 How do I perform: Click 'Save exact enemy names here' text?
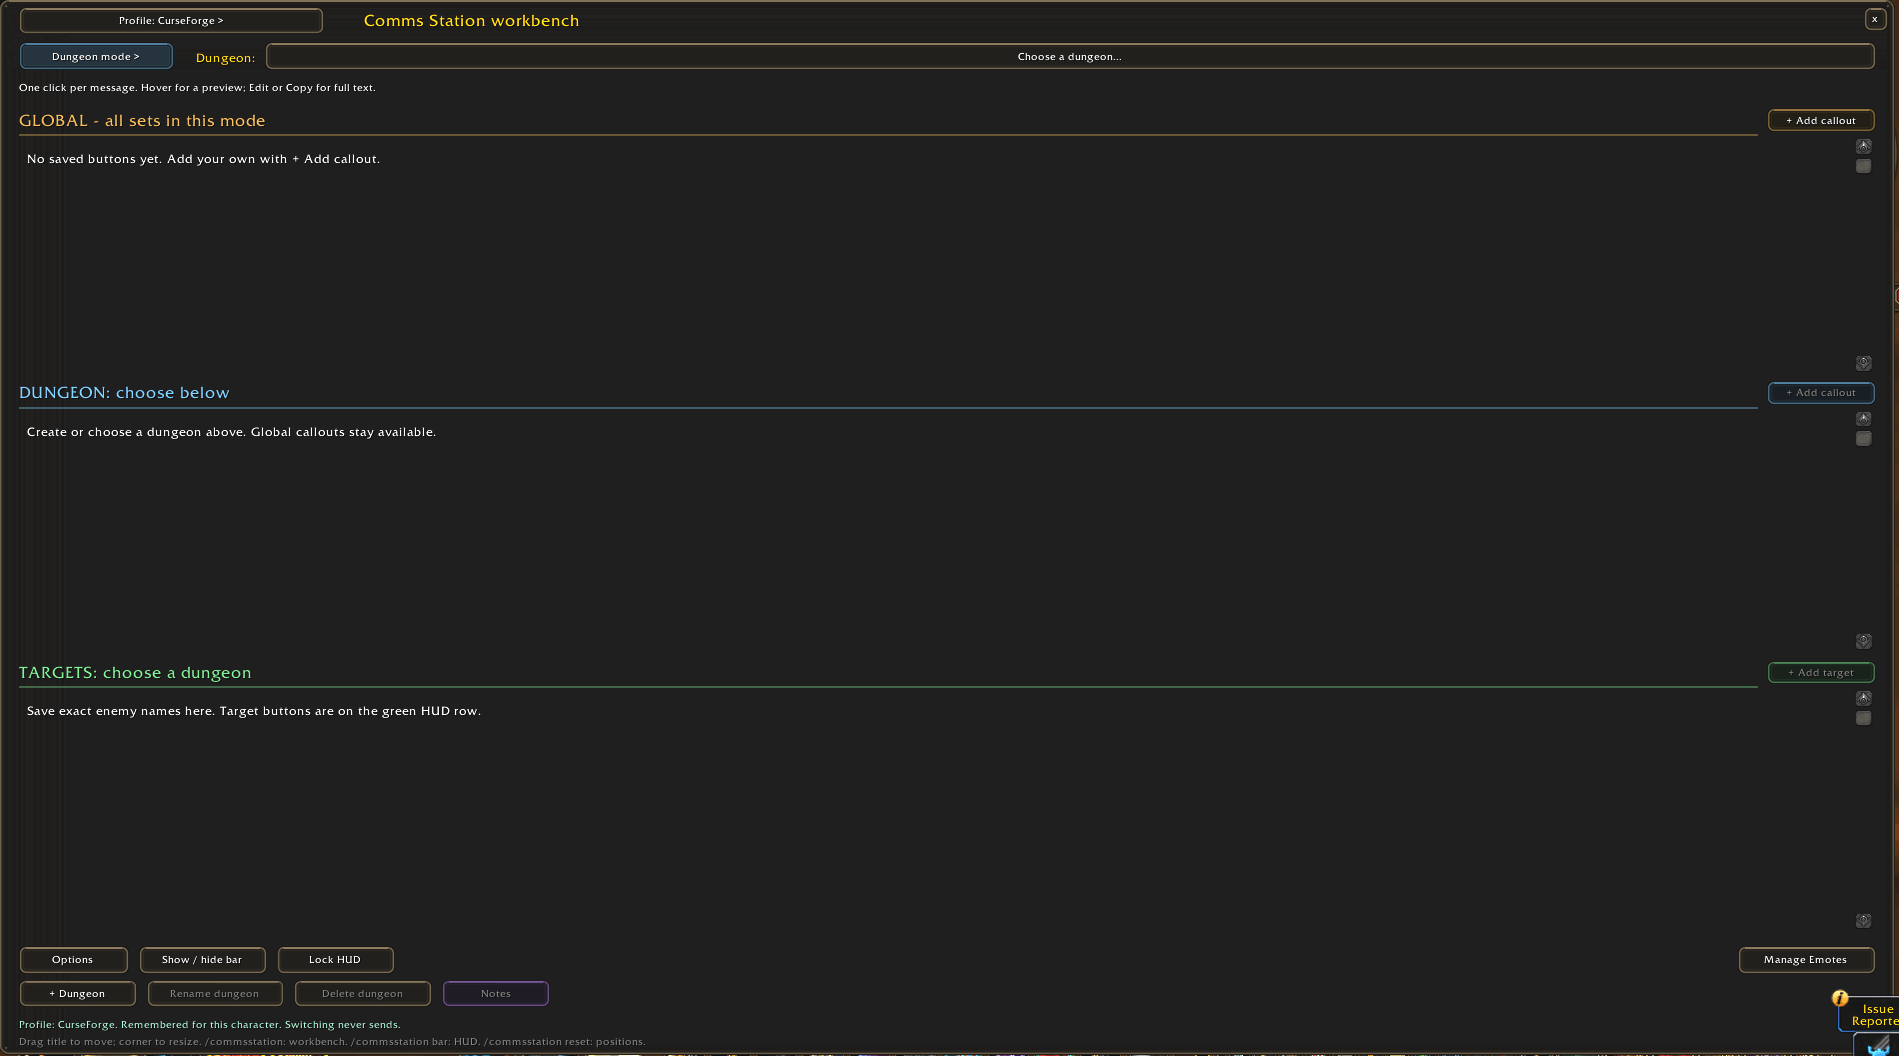(254, 711)
